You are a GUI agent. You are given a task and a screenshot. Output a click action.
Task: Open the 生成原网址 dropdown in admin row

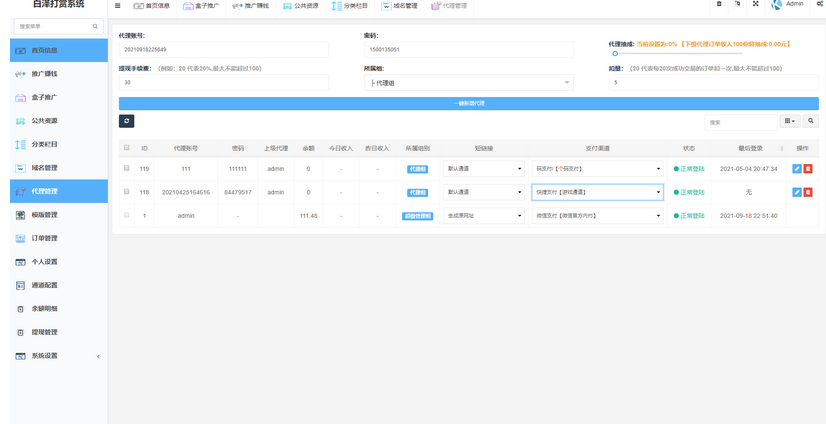pos(484,215)
